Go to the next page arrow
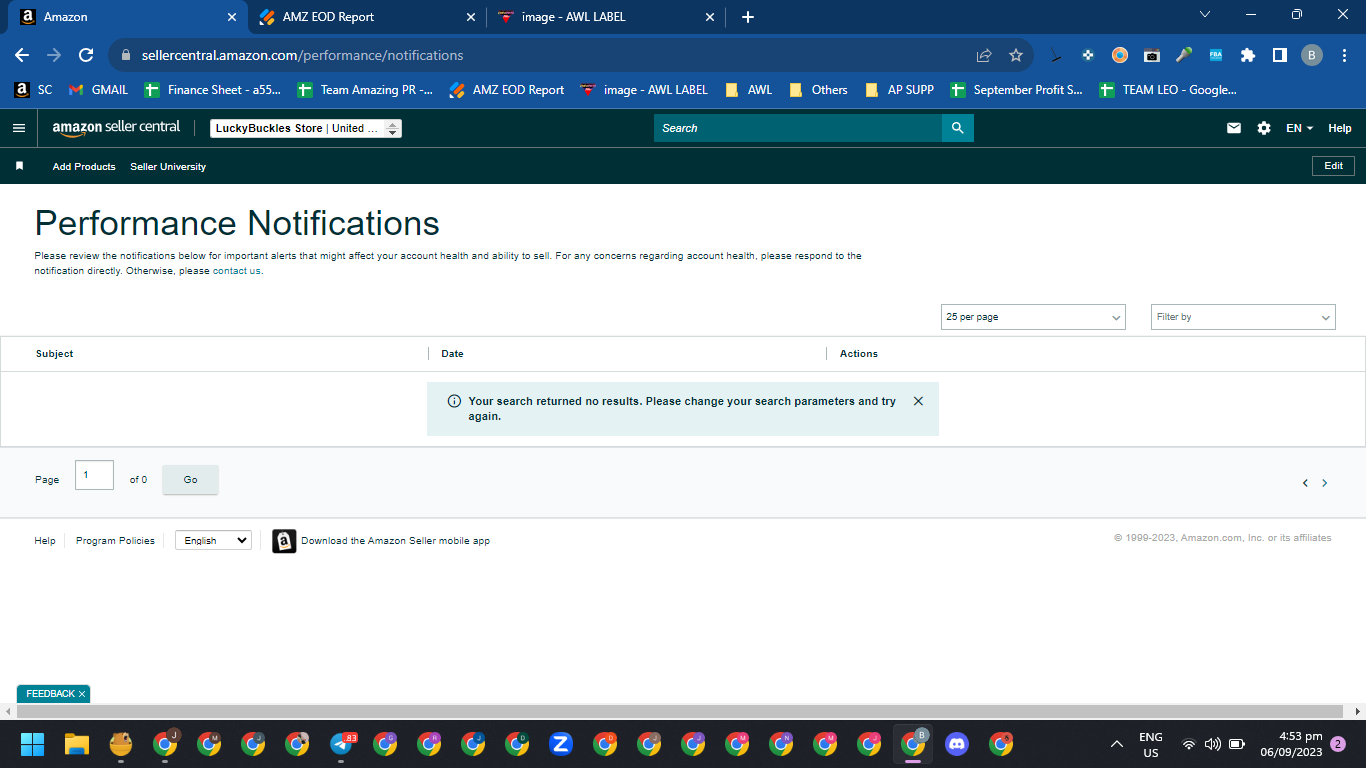Screen dimensions: 1366x768 coord(1325,483)
